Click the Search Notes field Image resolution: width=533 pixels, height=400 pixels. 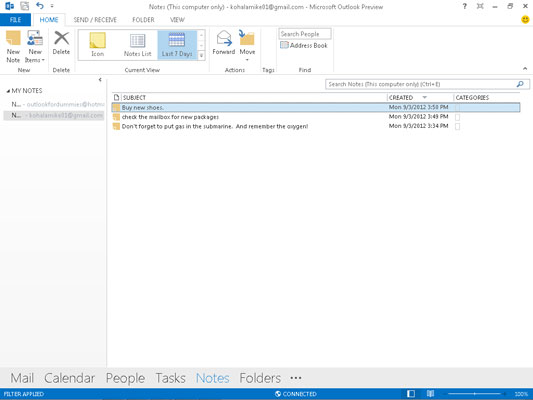pos(427,84)
